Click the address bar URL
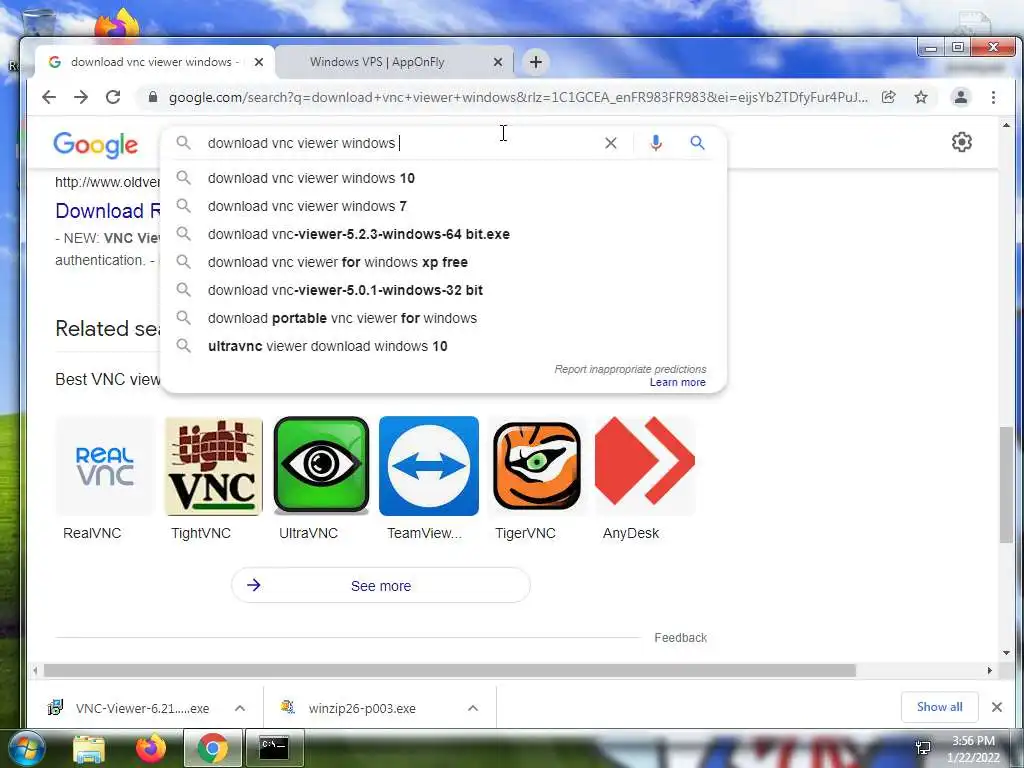This screenshot has width=1024, height=768. tap(519, 97)
